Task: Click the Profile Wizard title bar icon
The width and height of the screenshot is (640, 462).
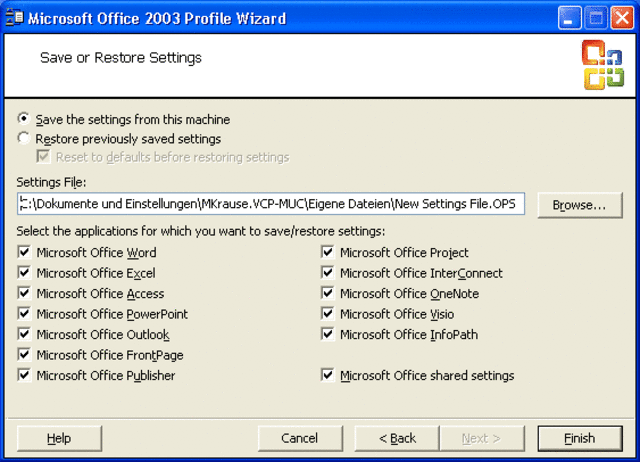Action: pos(14,18)
